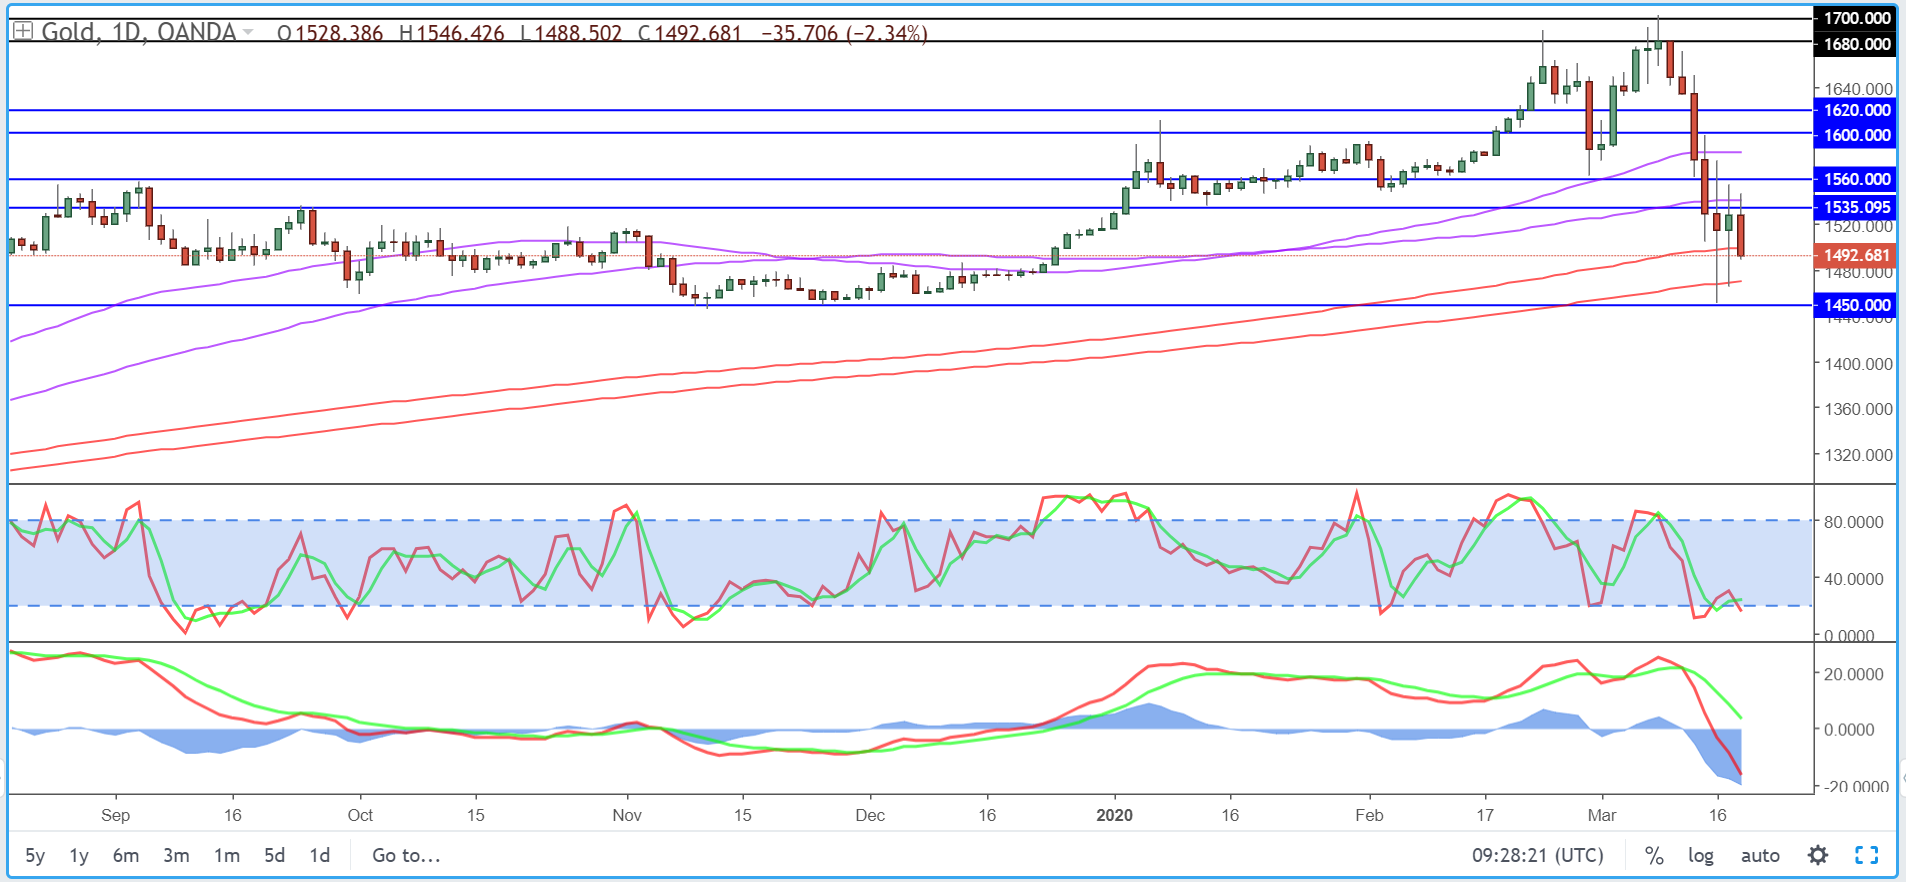Viewport: 1906px width, 882px height.
Task: Click the high price H1546.426 value
Action: tap(452, 33)
